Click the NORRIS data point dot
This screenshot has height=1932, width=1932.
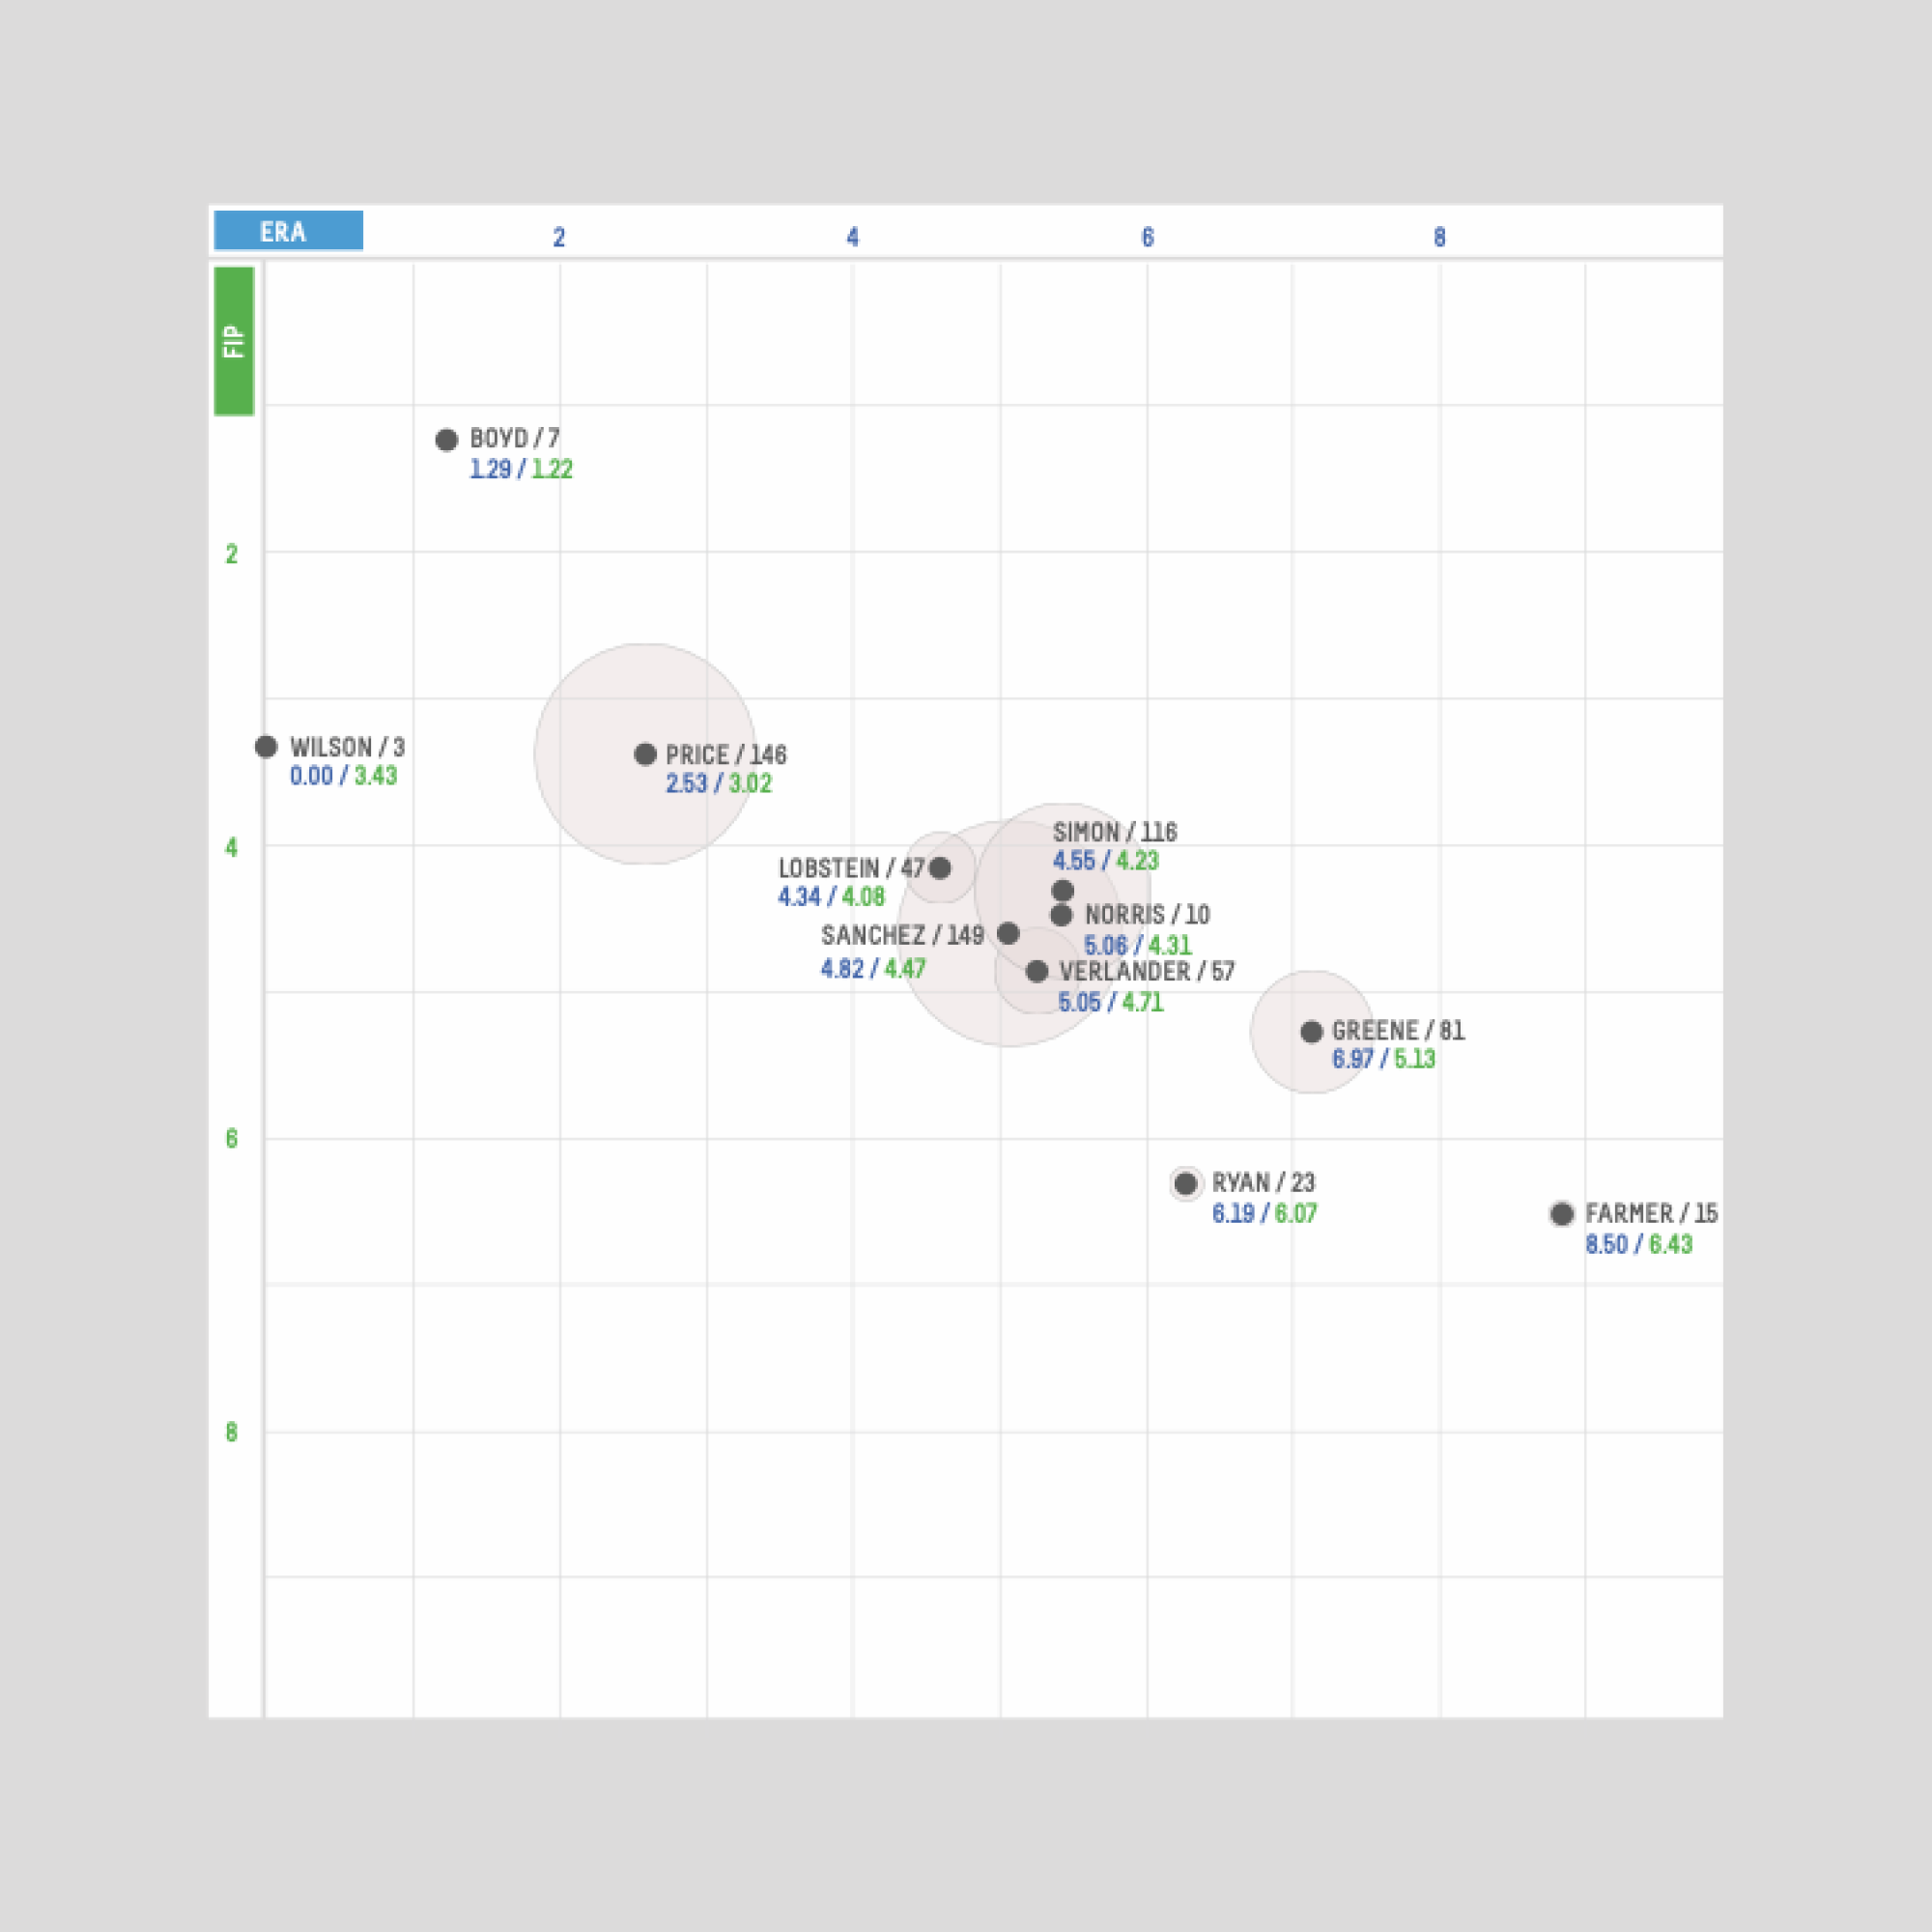(x=1061, y=915)
